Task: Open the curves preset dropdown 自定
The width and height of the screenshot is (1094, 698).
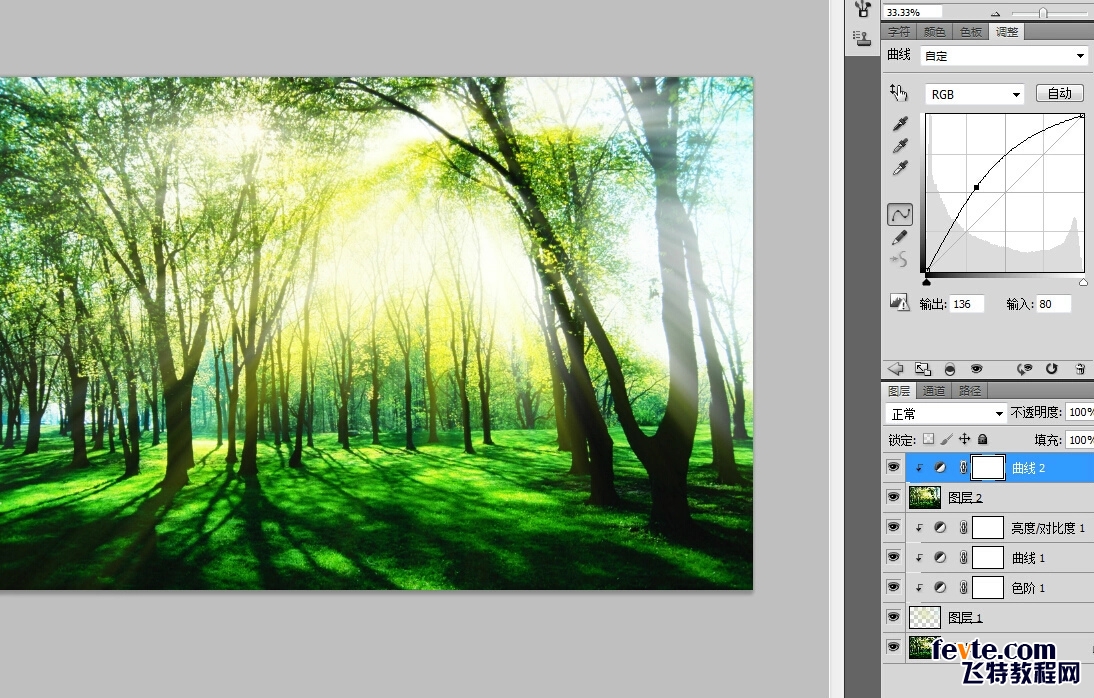Action: point(1004,56)
